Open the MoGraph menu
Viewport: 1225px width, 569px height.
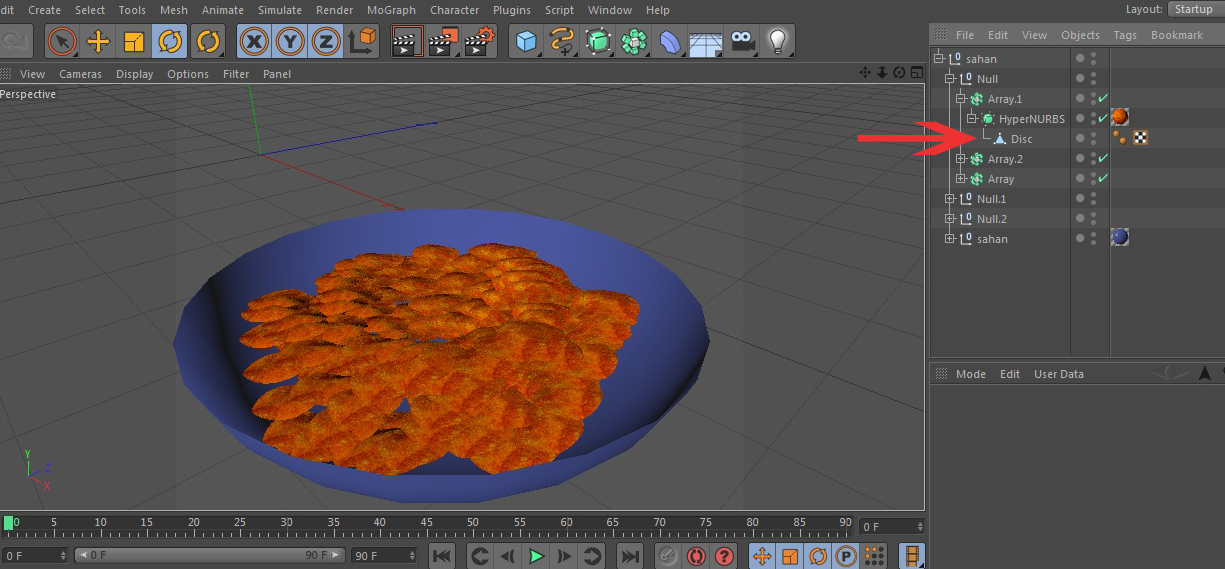[391, 10]
